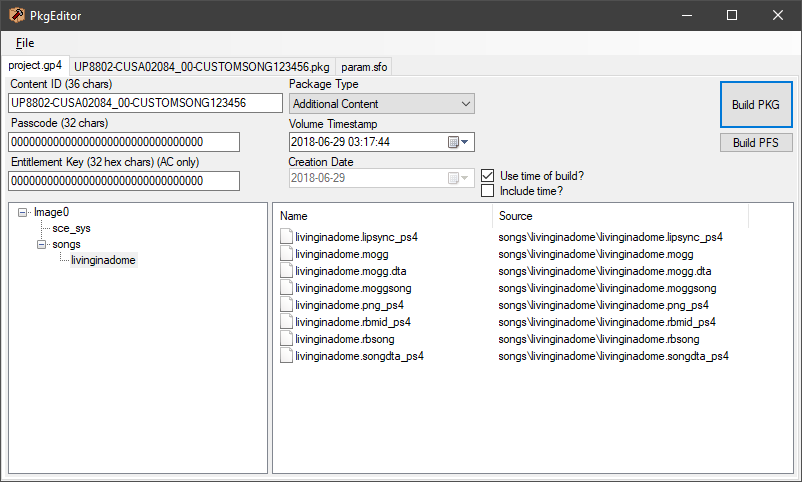The height and width of the screenshot is (482, 802).
Task: Select the Image0 root tree item
Action: click(x=51, y=212)
